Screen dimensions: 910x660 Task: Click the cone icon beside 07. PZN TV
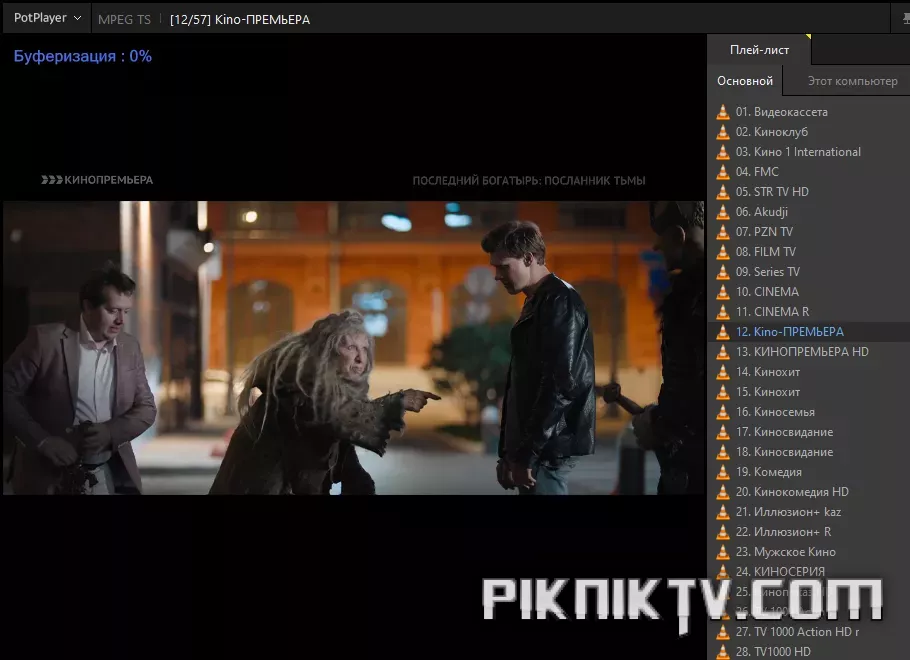pos(723,232)
